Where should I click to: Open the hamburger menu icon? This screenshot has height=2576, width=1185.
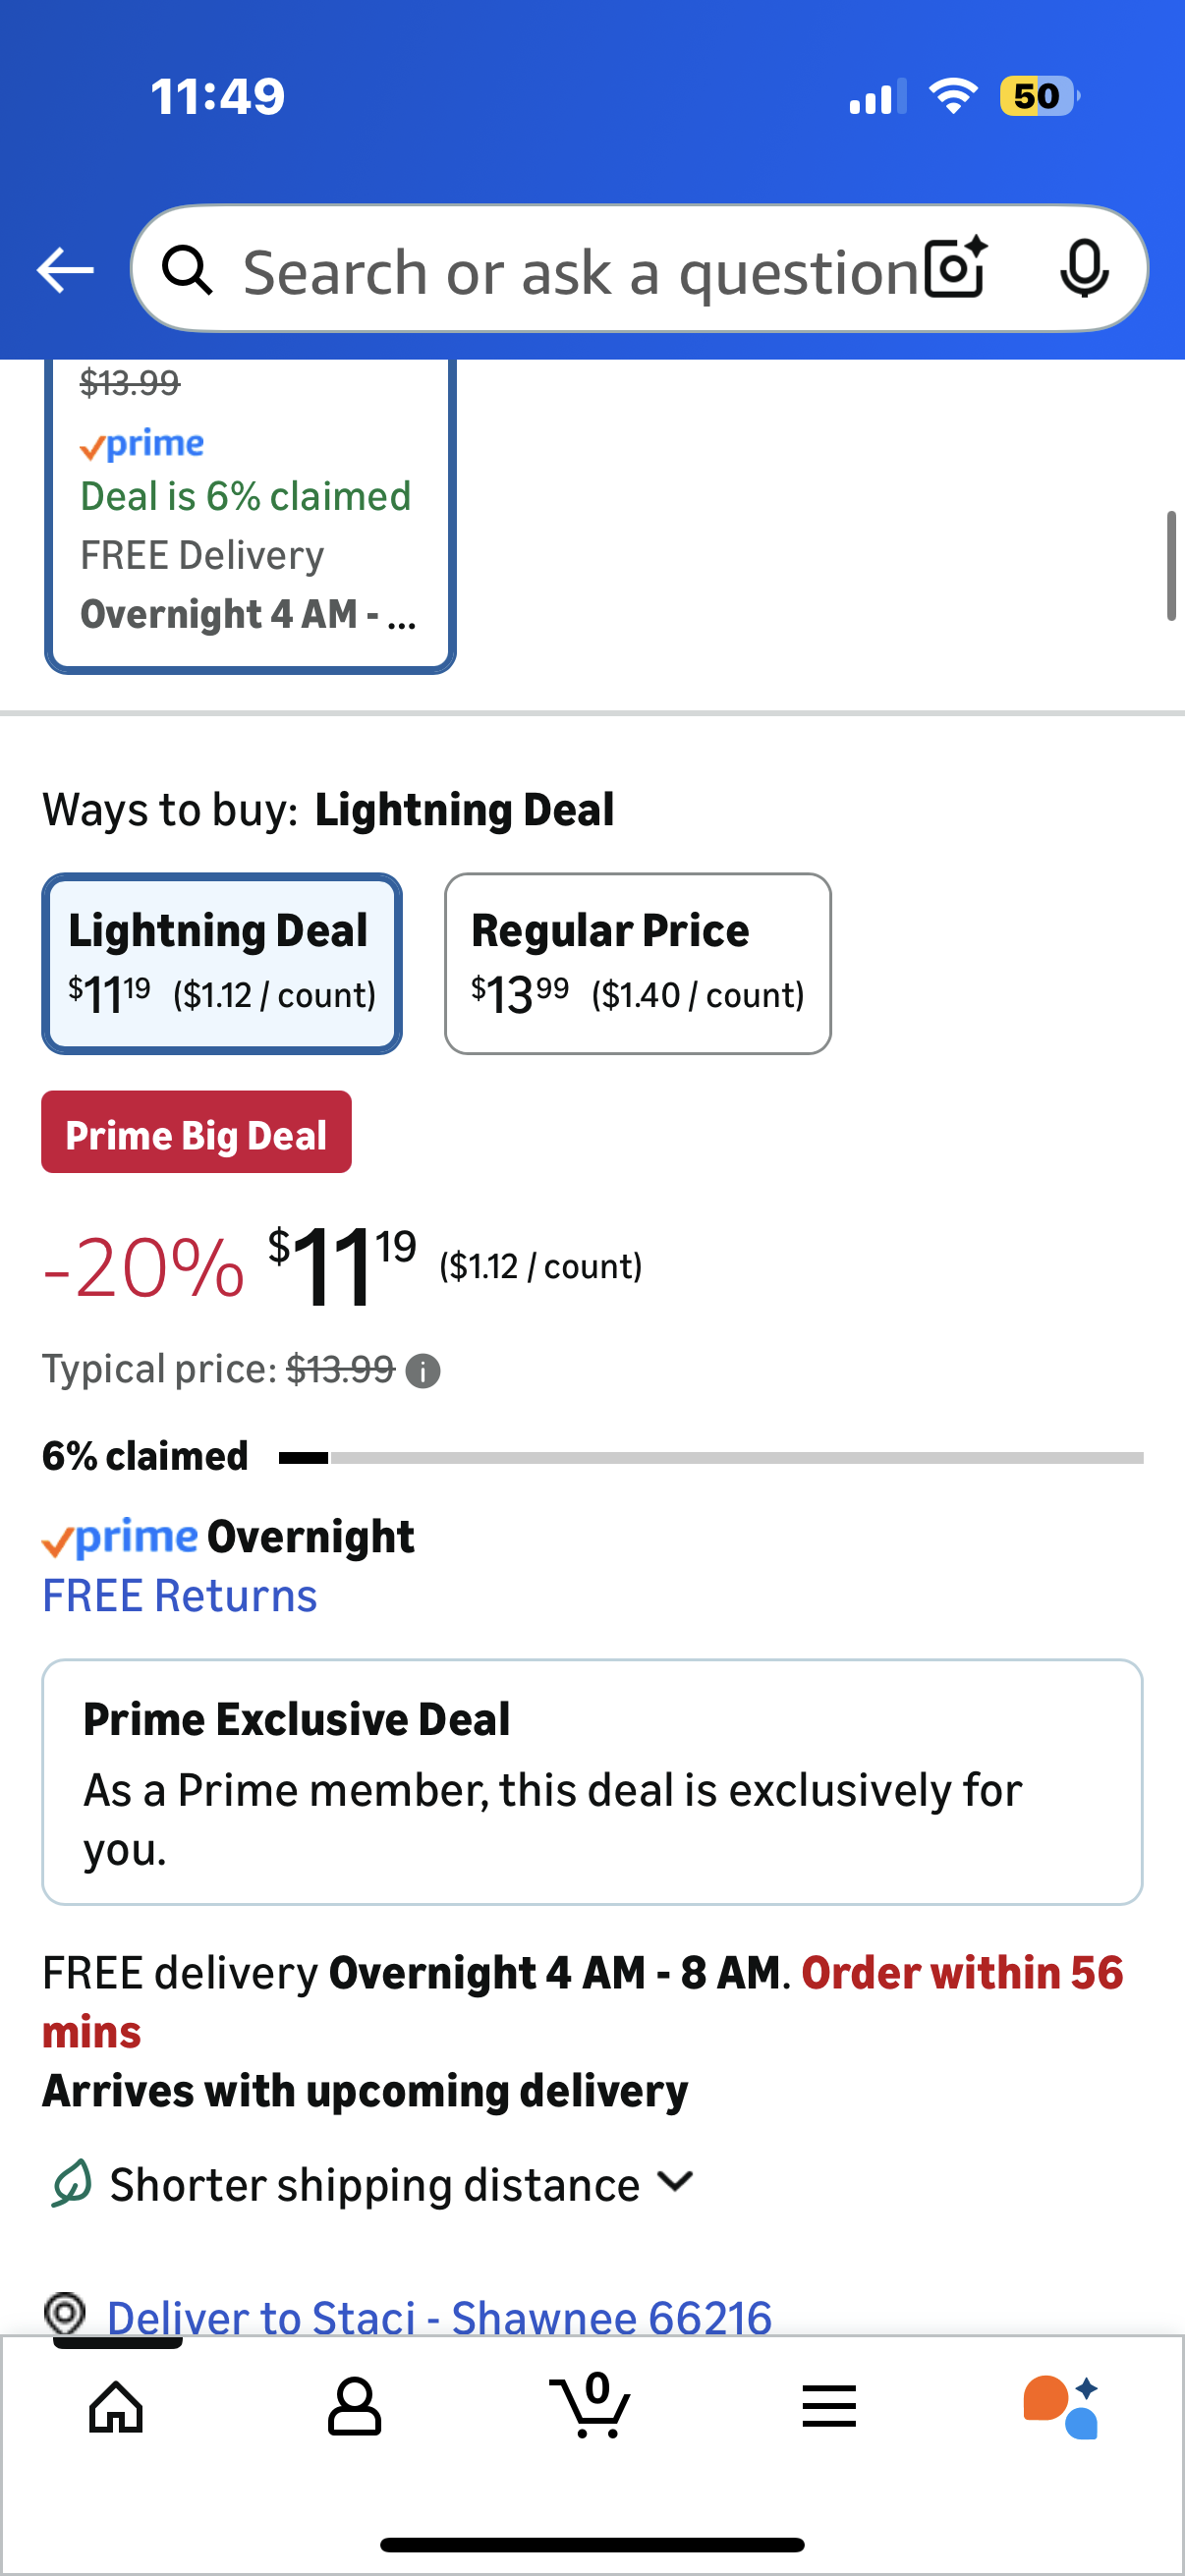click(829, 2407)
